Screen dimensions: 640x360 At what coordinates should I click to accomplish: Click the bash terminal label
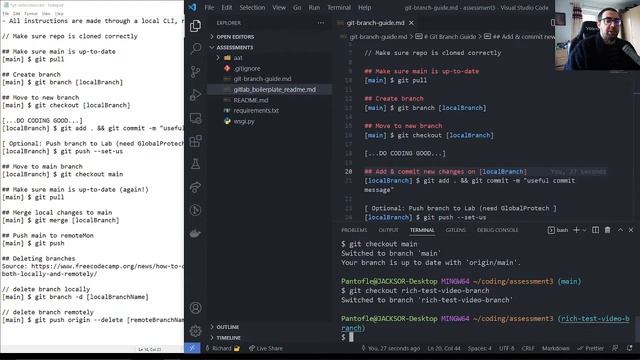pos(558,230)
